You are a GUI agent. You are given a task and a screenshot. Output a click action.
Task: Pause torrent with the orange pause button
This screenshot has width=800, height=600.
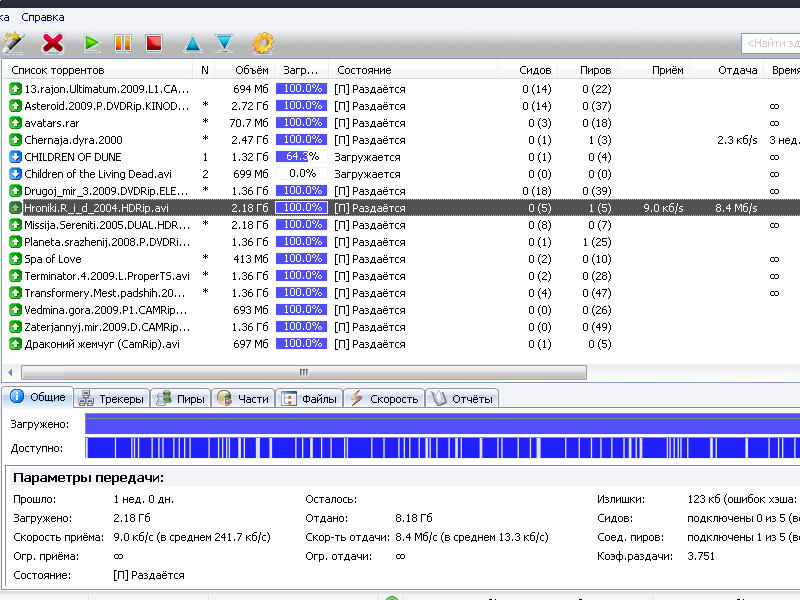click(123, 43)
